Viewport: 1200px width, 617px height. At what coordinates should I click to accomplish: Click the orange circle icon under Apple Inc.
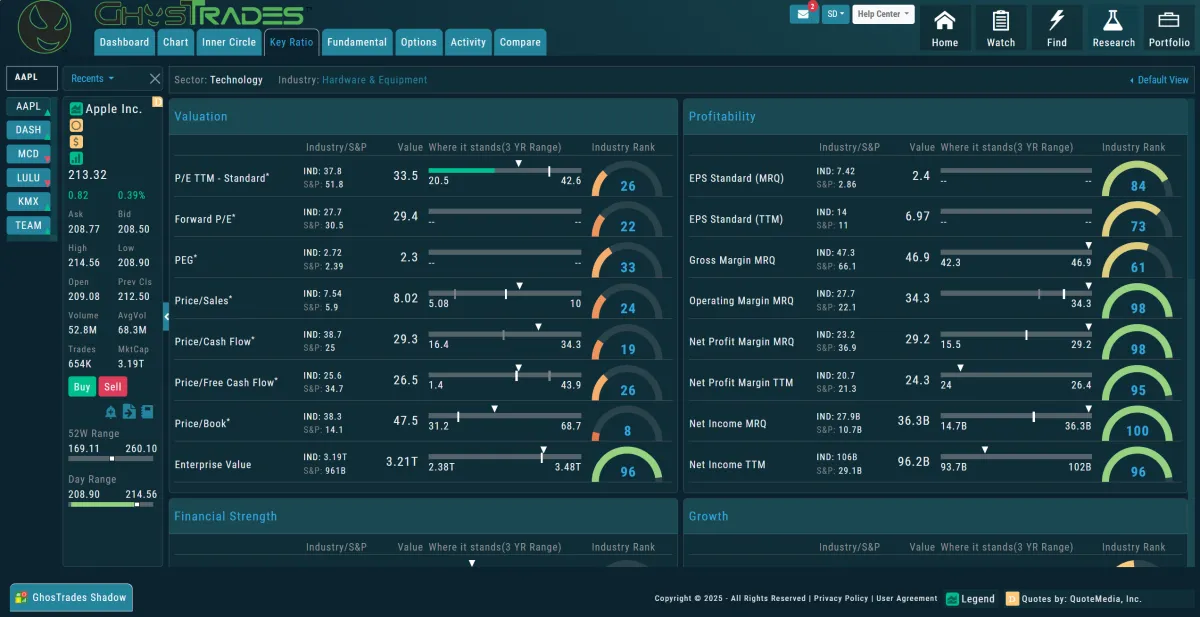point(76,125)
